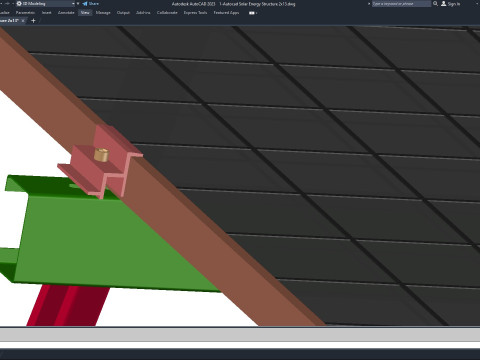Open the Insert ribbon tab

click(x=46, y=13)
